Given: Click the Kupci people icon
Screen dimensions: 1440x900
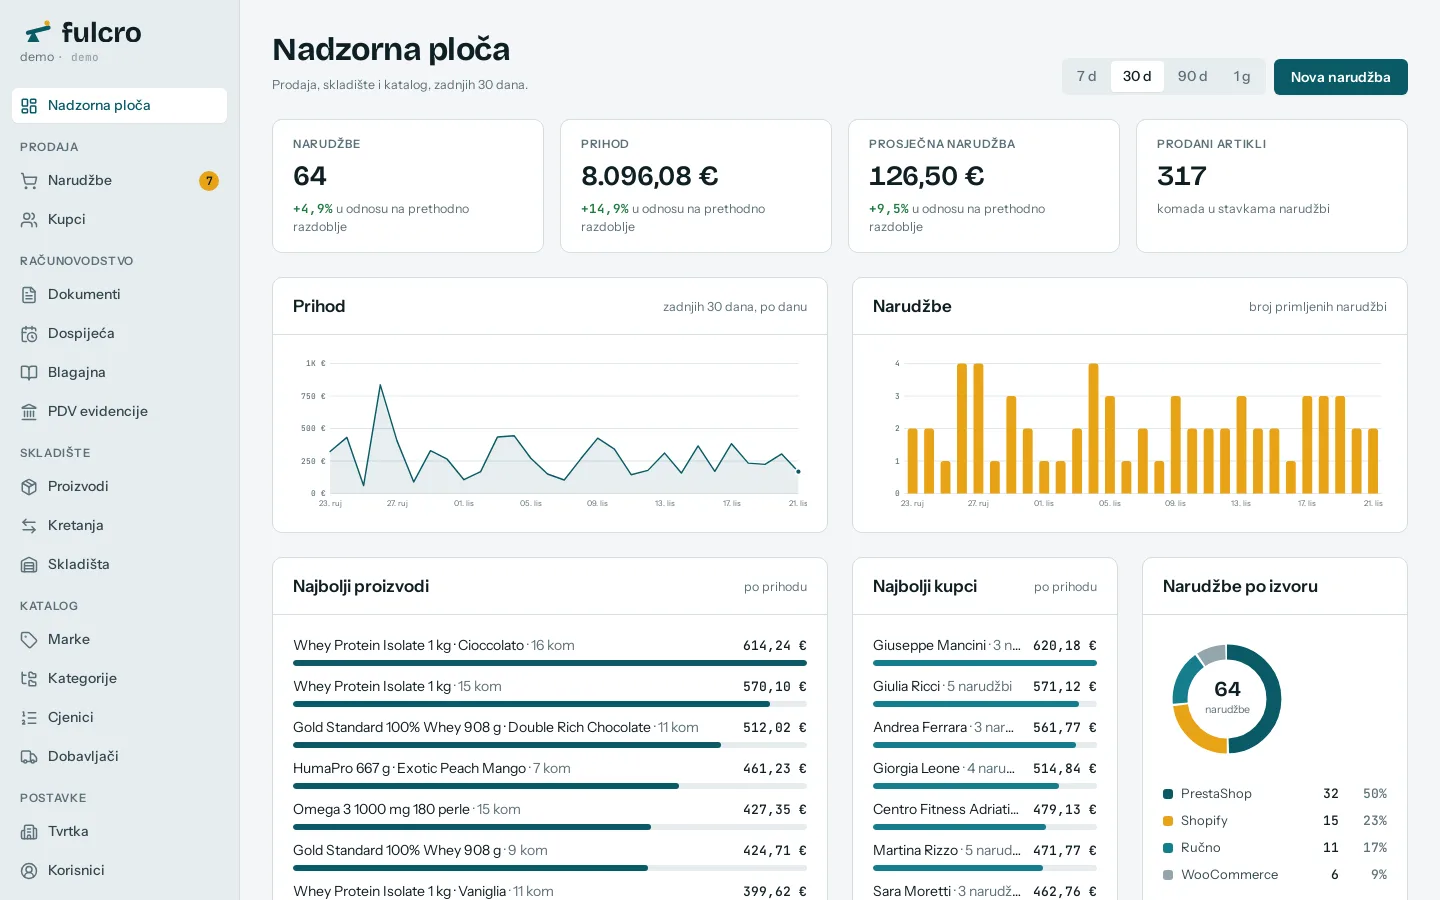Looking at the screenshot, I should (x=29, y=220).
